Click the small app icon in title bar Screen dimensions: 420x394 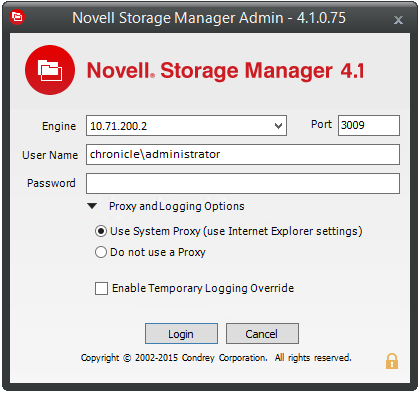[x=17, y=16]
